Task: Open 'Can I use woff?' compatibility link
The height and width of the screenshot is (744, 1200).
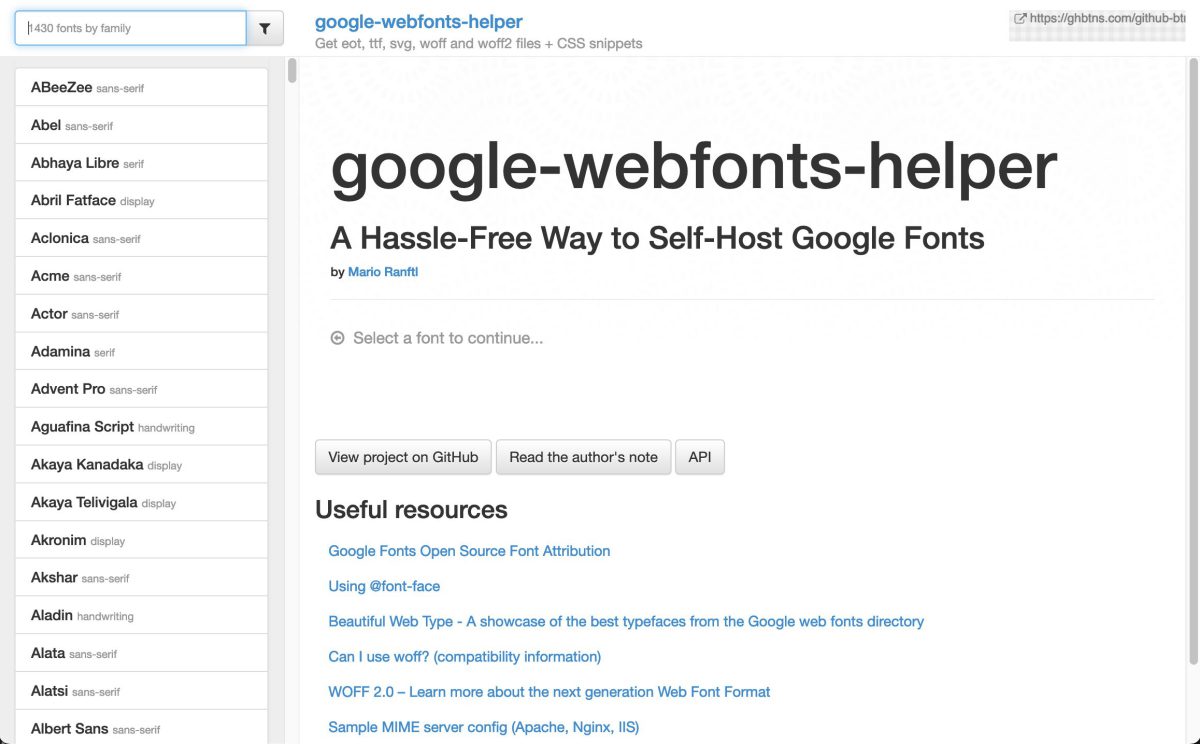Action: pos(465,656)
